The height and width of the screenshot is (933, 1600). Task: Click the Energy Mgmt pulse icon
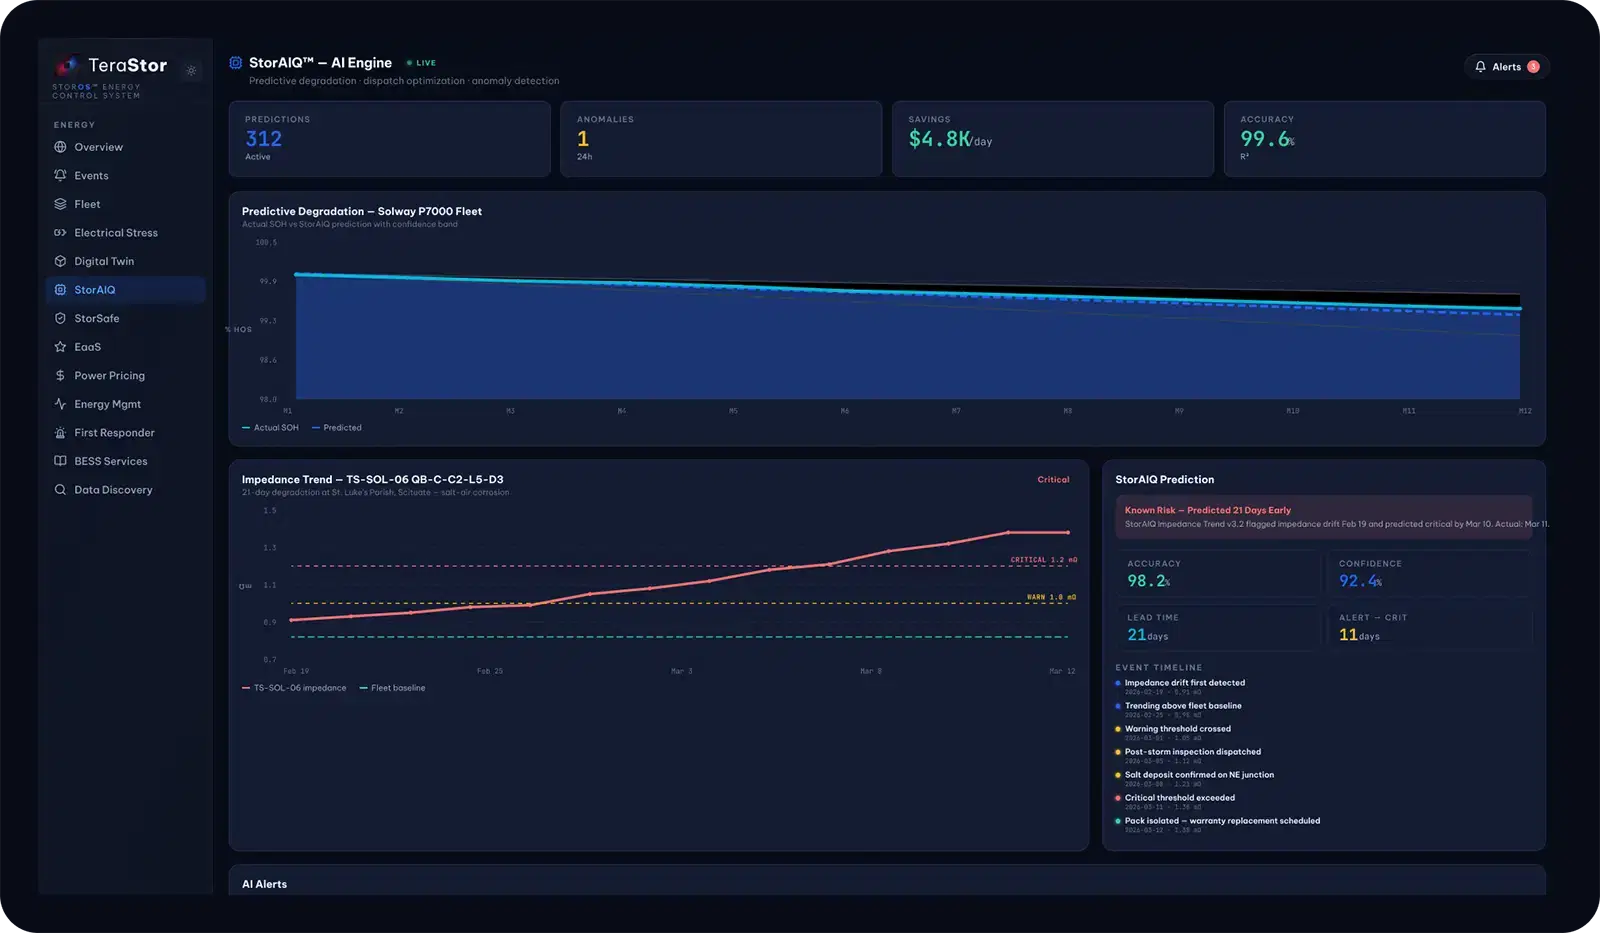point(60,404)
